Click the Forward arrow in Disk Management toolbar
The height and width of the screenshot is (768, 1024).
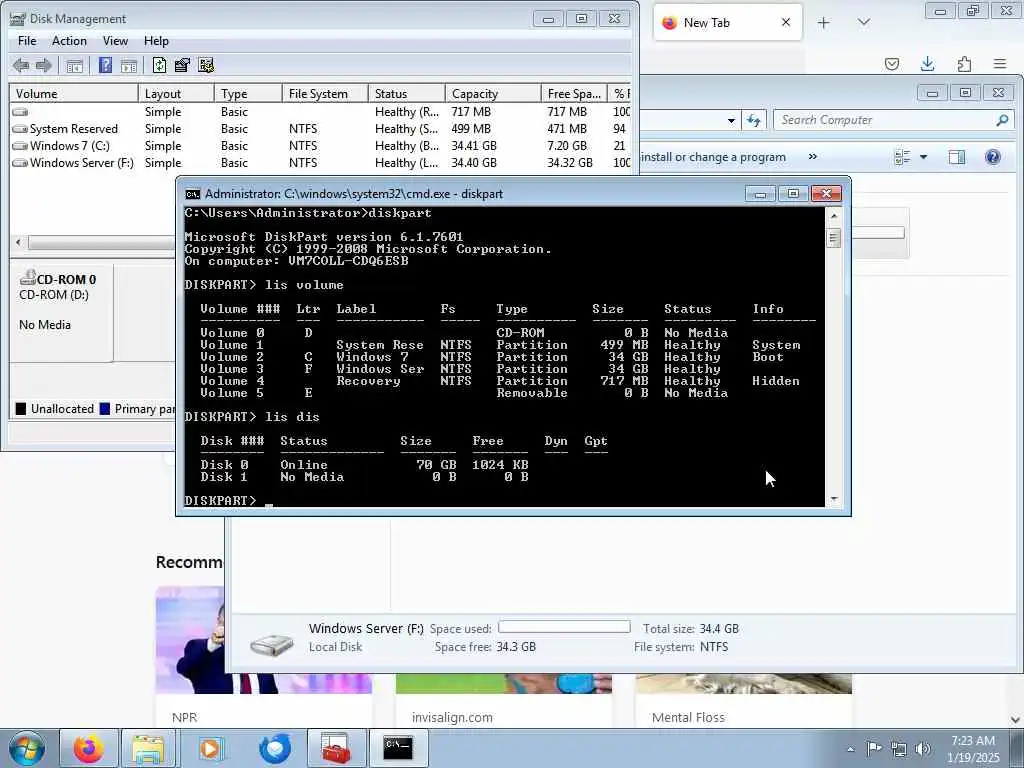click(x=44, y=65)
